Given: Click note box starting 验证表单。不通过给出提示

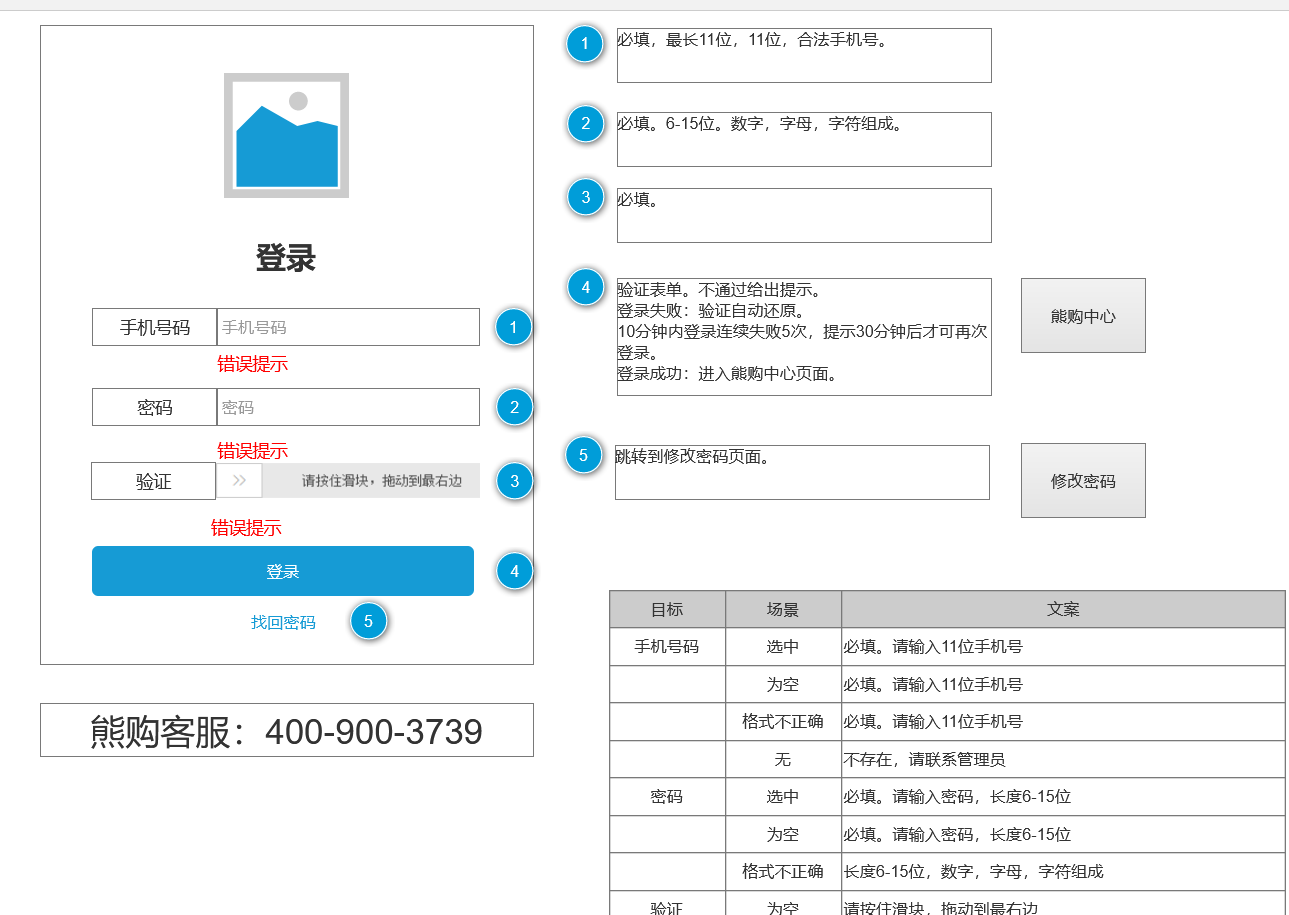Looking at the screenshot, I should [x=804, y=337].
